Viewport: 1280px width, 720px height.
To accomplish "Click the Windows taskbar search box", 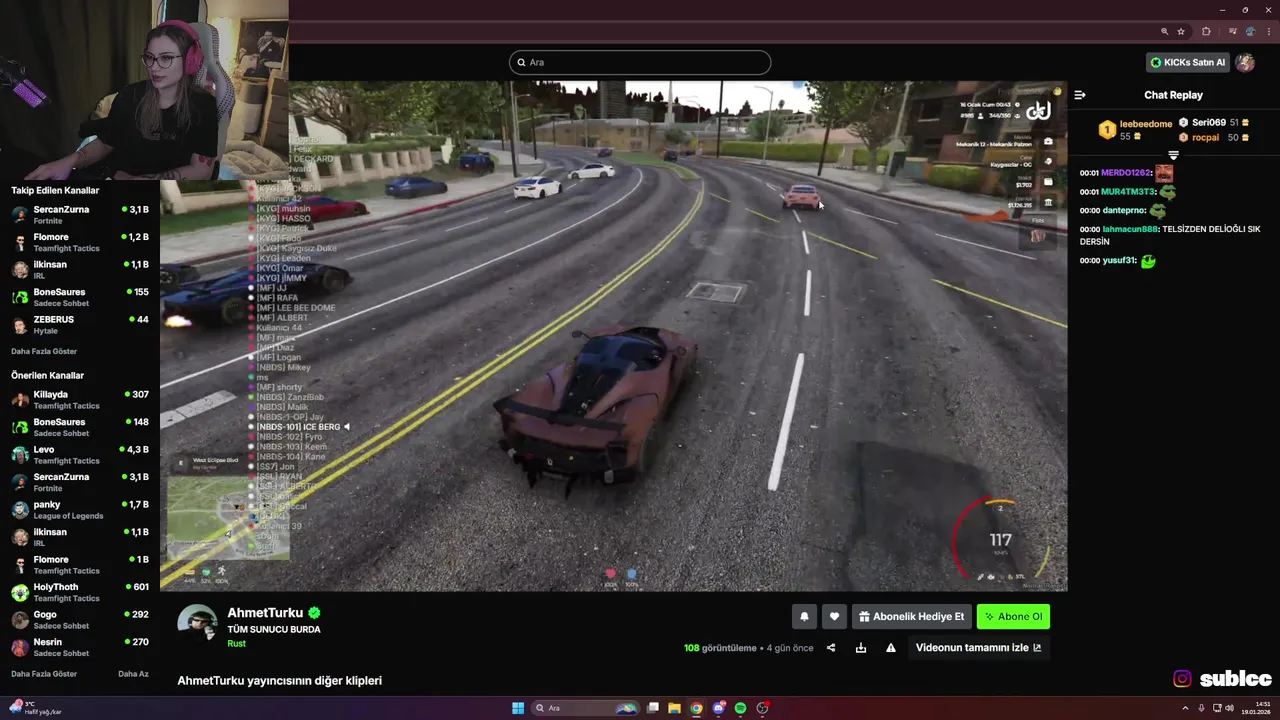I will pos(586,708).
